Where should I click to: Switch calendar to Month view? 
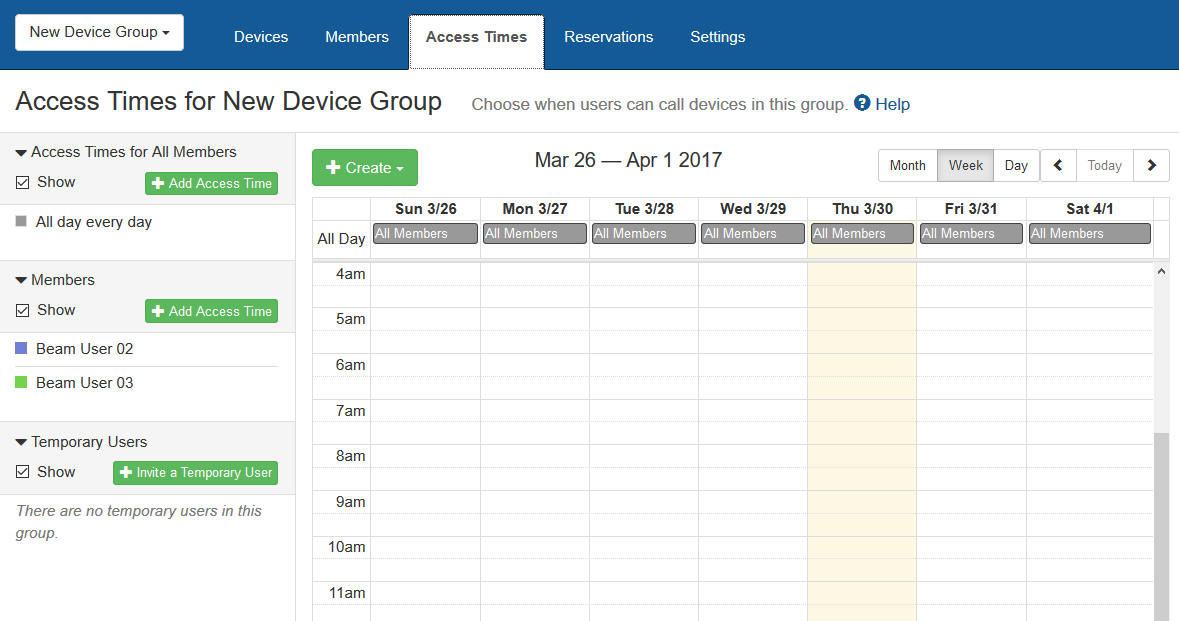pos(907,166)
